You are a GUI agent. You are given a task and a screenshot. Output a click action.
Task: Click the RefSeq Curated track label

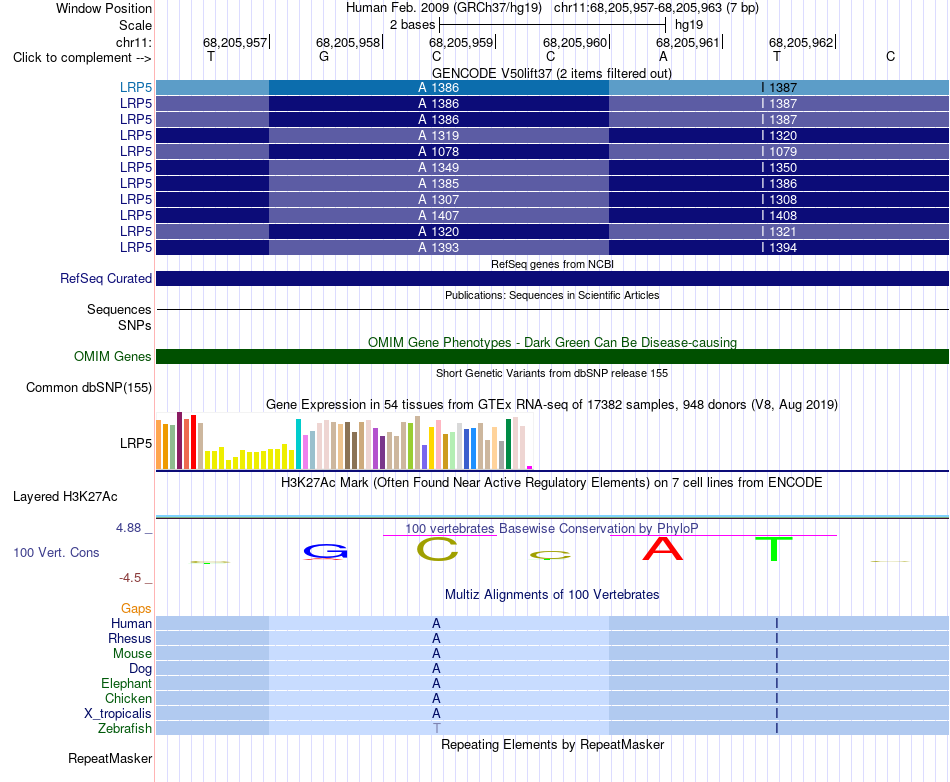(106, 279)
